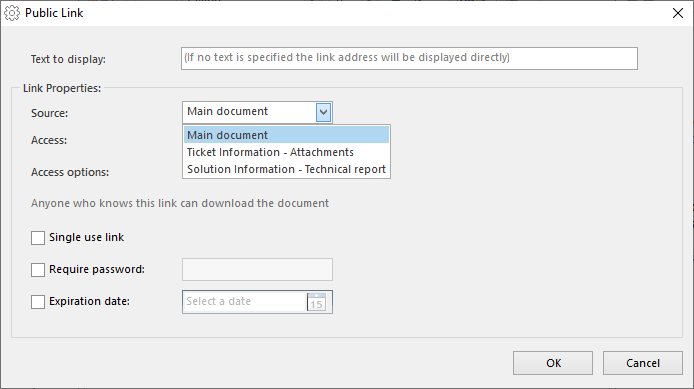Click the Cancel button

pyautogui.click(x=643, y=363)
